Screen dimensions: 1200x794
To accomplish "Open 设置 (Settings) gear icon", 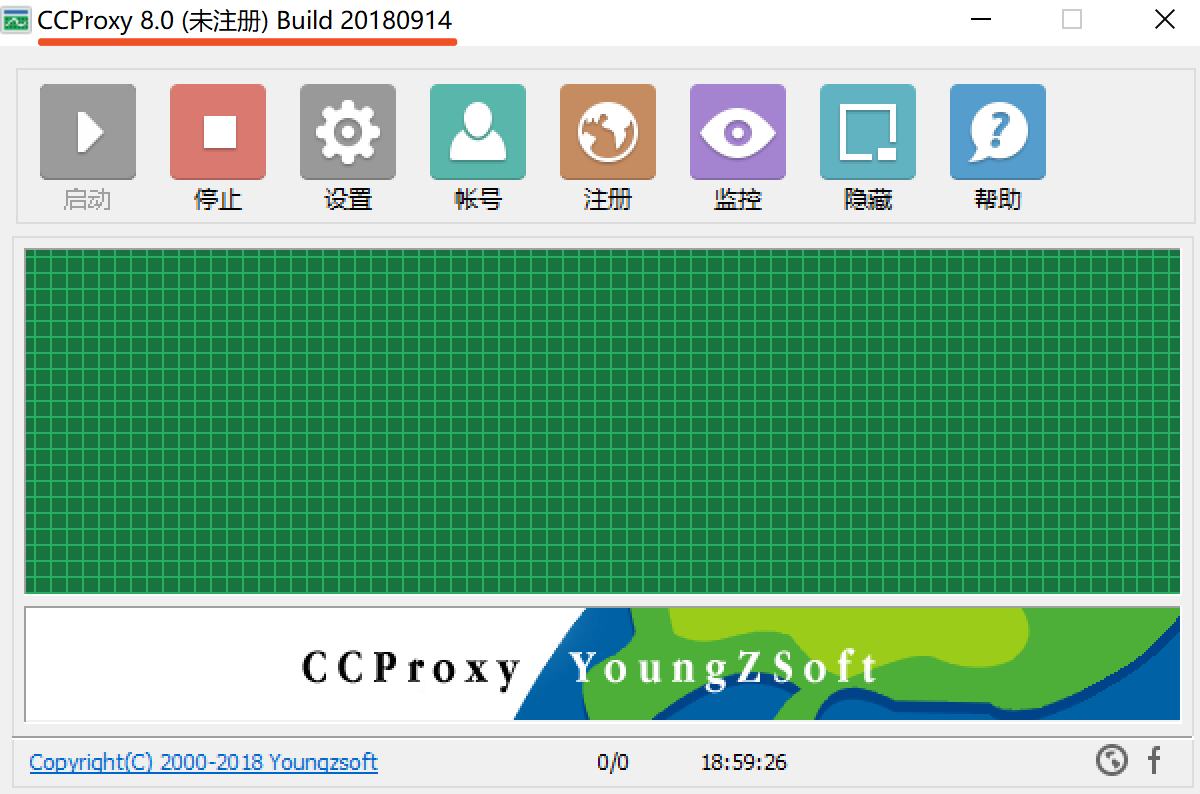I will (348, 132).
